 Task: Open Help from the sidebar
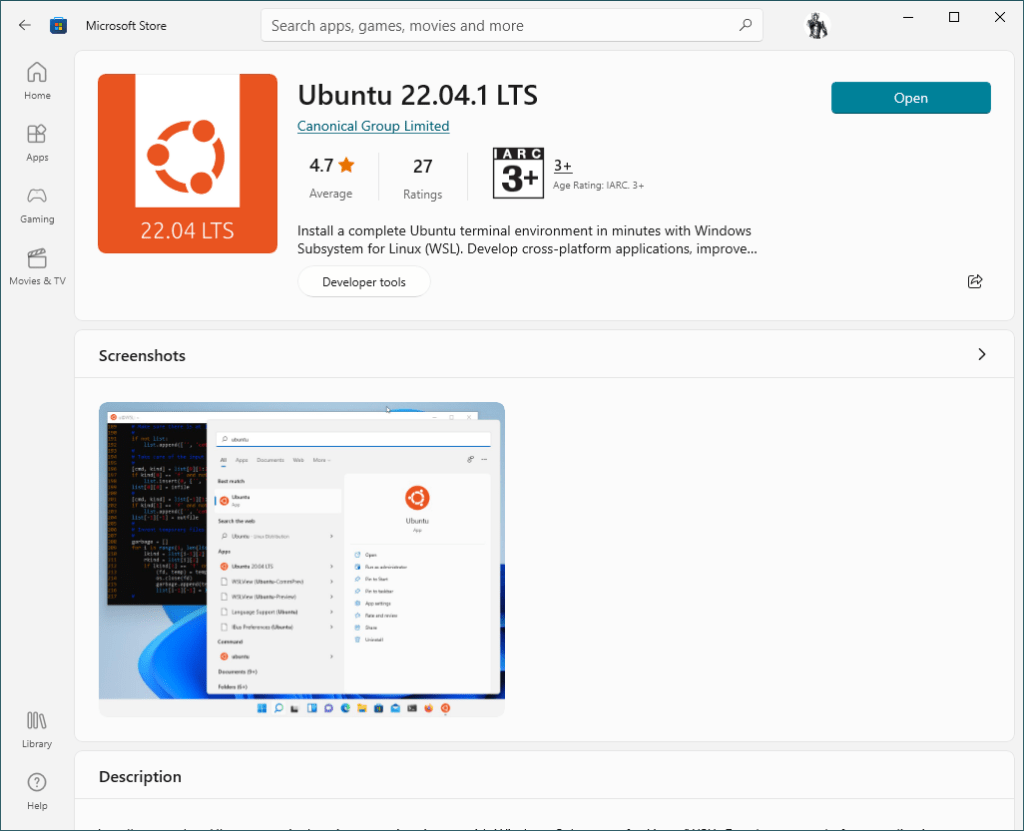37,791
